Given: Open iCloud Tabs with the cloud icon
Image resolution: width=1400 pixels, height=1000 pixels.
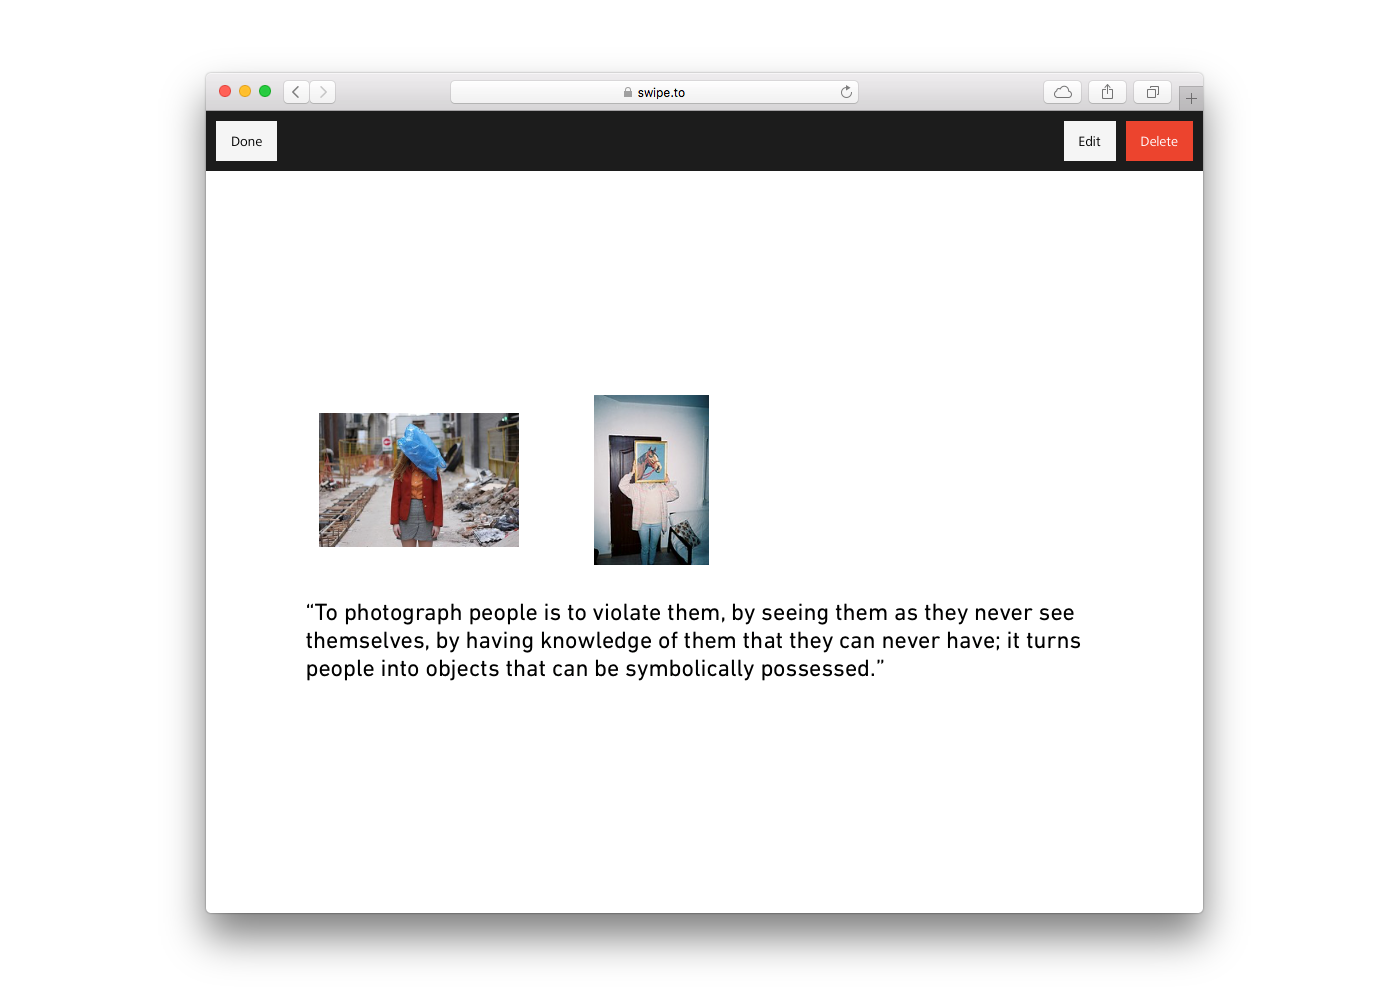Looking at the screenshot, I should pyautogui.click(x=1062, y=91).
